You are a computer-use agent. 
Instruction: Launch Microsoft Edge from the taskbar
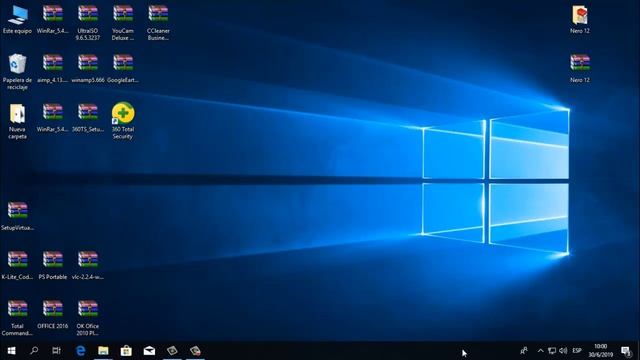(x=81, y=351)
